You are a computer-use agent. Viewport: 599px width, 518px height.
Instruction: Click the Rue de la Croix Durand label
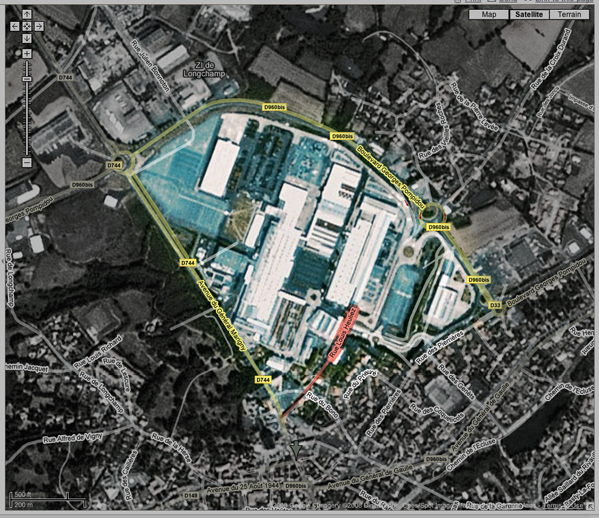pos(550,60)
